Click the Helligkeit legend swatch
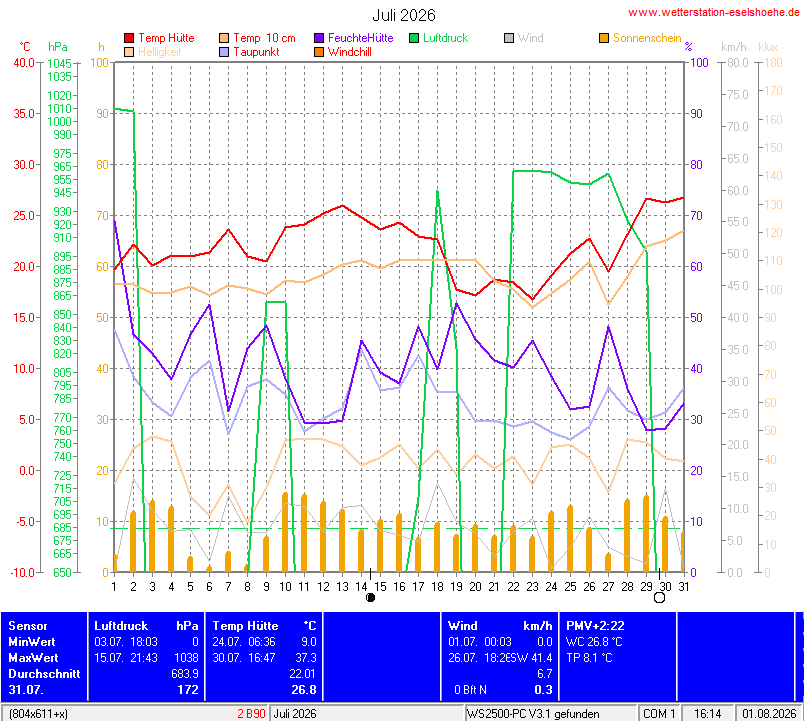Viewport: 804px width, 721px height. coord(129,52)
